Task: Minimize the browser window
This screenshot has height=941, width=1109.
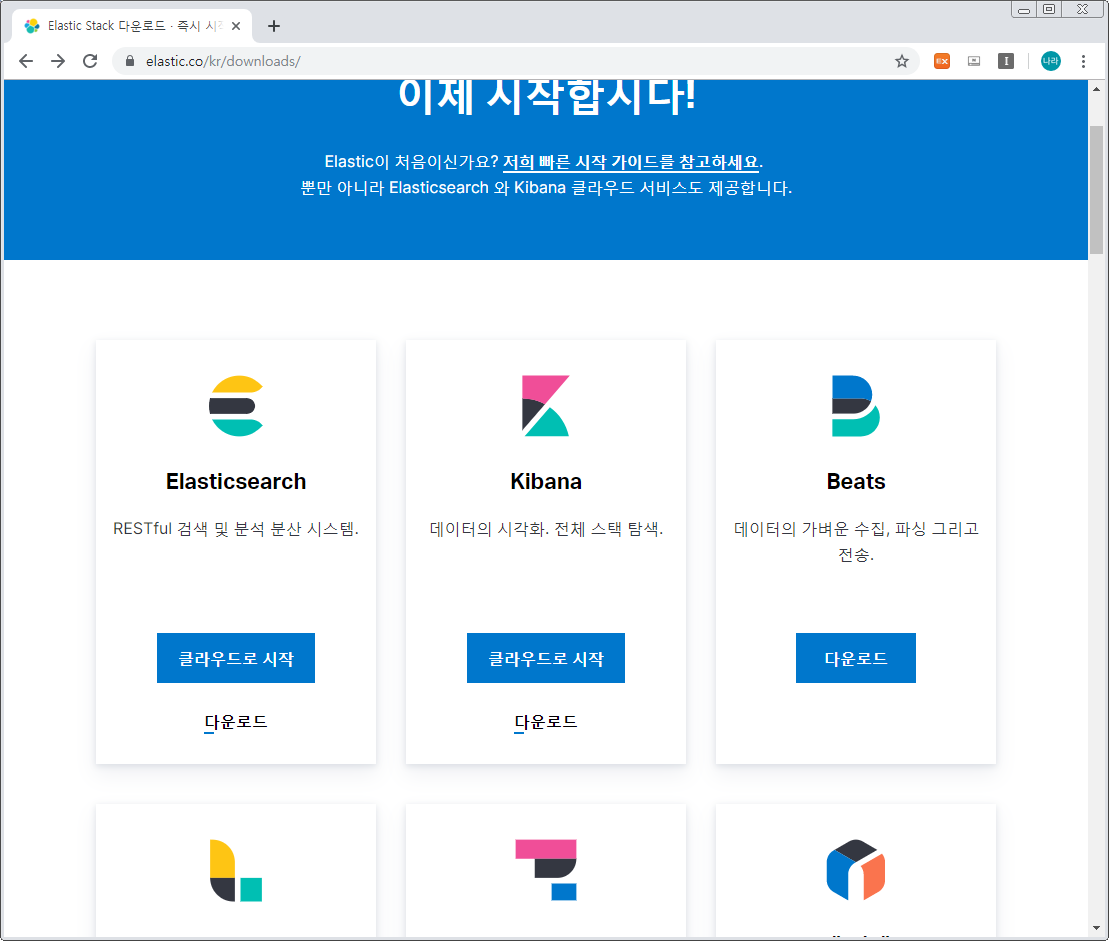Action: pos(1023,9)
